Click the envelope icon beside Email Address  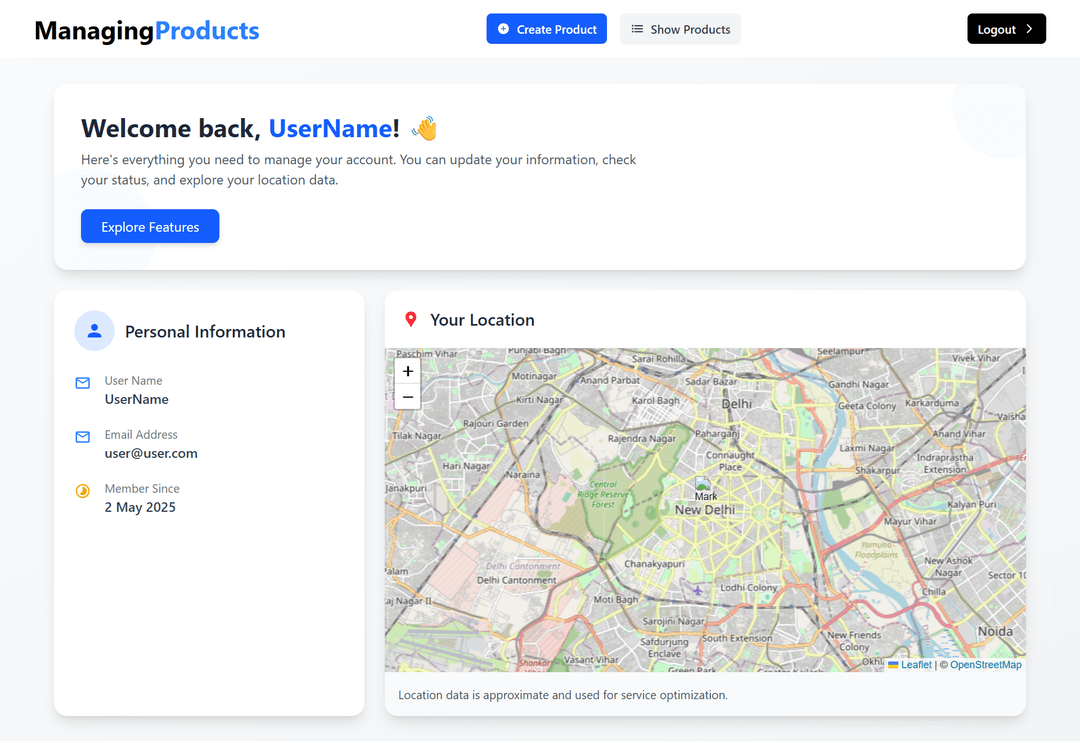[83, 437]
